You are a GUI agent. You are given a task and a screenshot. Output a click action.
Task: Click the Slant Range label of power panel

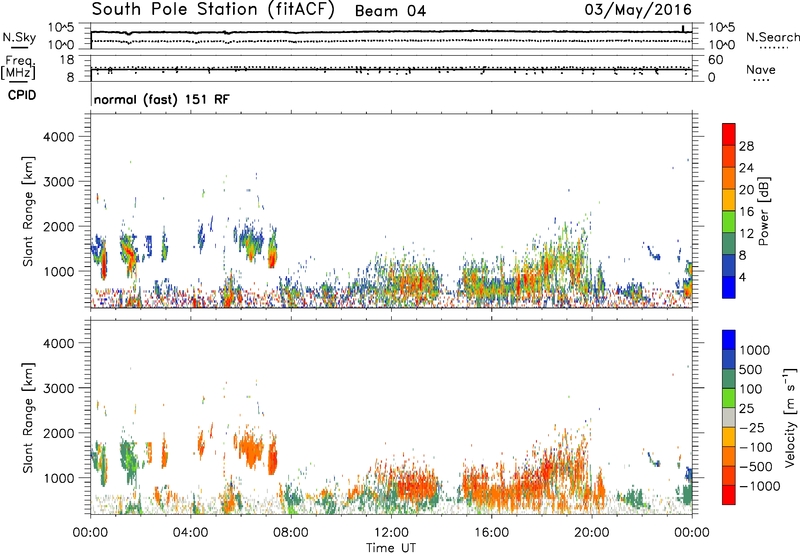tap(28, 211)
